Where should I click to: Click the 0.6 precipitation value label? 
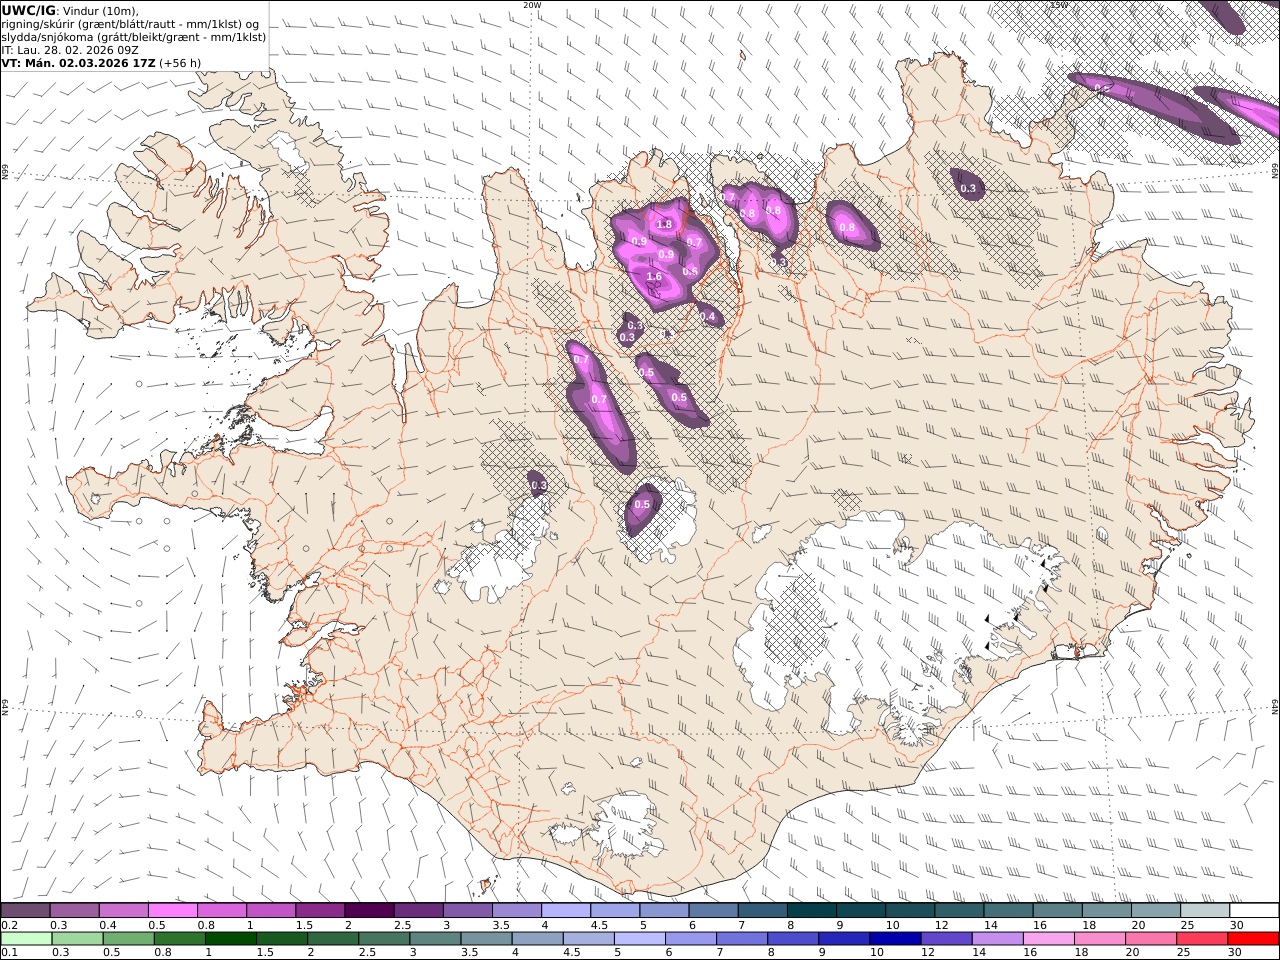(x=690, y=271)
